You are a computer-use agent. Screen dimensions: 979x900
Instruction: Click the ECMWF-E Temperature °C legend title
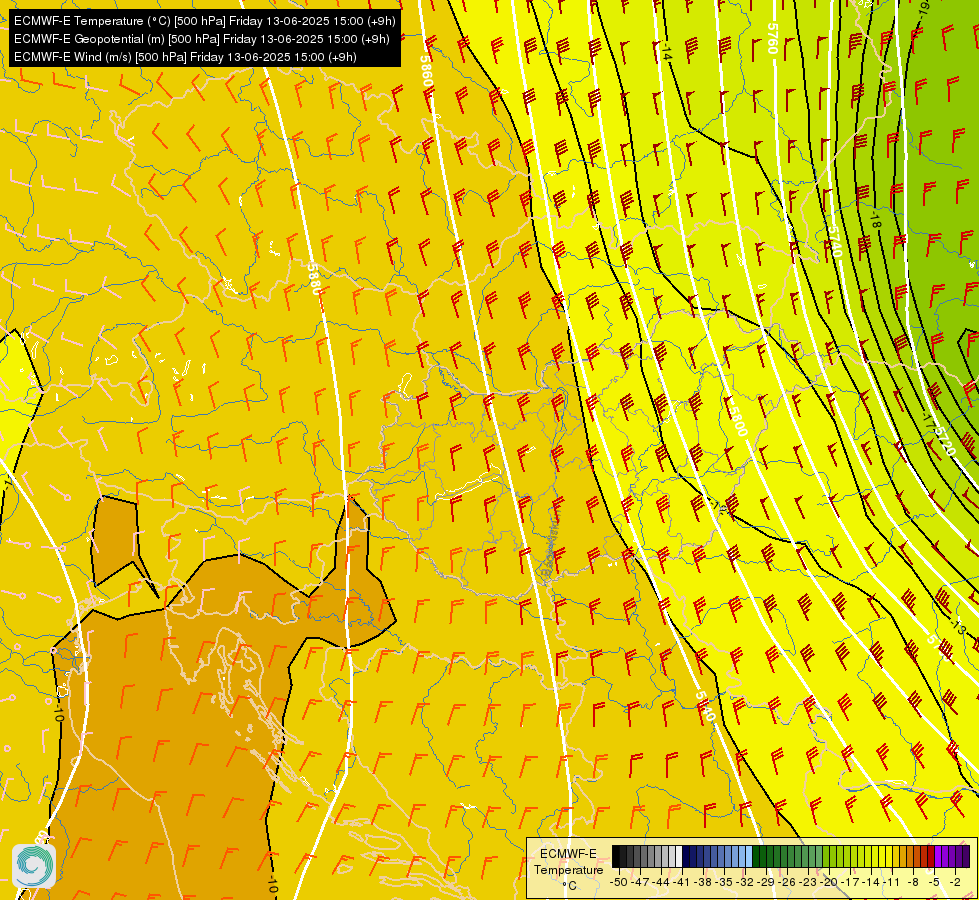569,870
